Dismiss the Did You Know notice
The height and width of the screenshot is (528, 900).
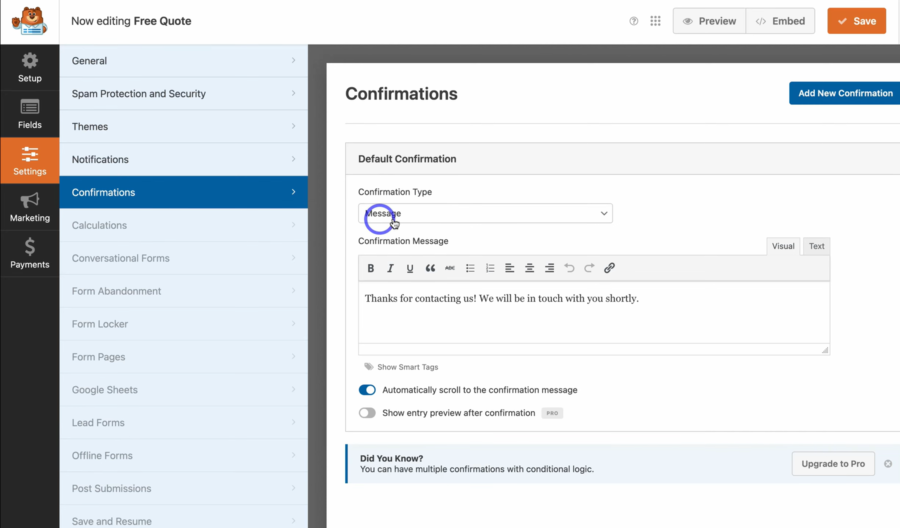tap(887, 464)
